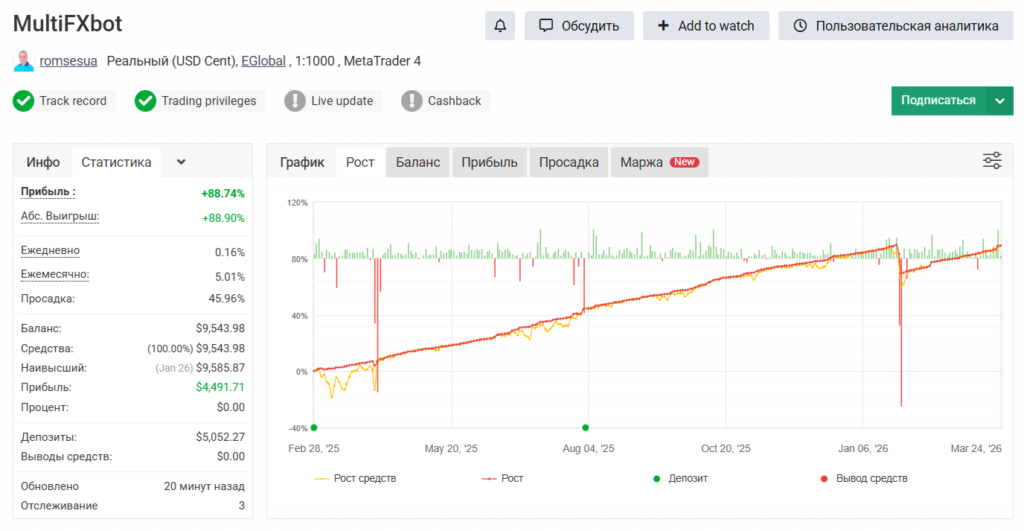The width and height of the screenshot is (1024, 531).
Task: Switch to the Просадка chart tab
Action: [568, 162]
